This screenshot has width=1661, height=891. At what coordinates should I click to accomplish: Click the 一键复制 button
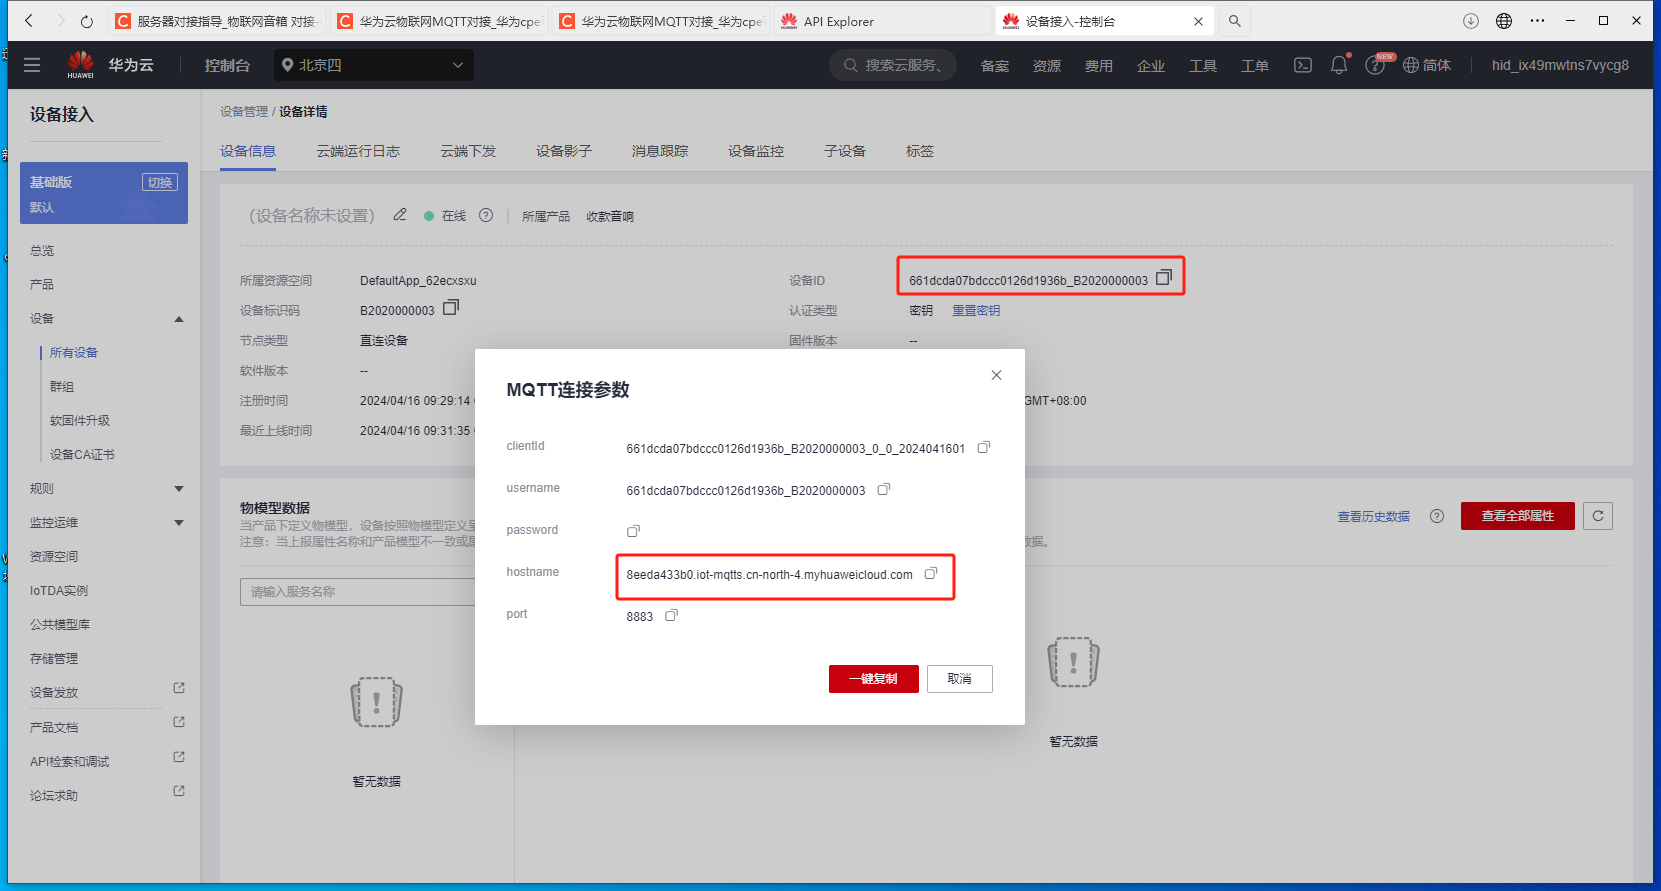point(874,679)
